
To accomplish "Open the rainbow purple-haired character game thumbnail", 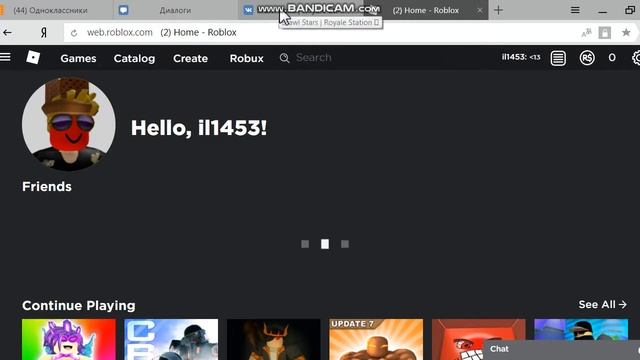I will click(x=69, y=339).
